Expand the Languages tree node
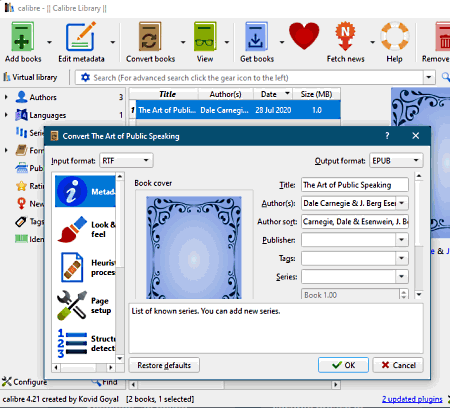Screen dimensions: 450x408 pos(6,115)
